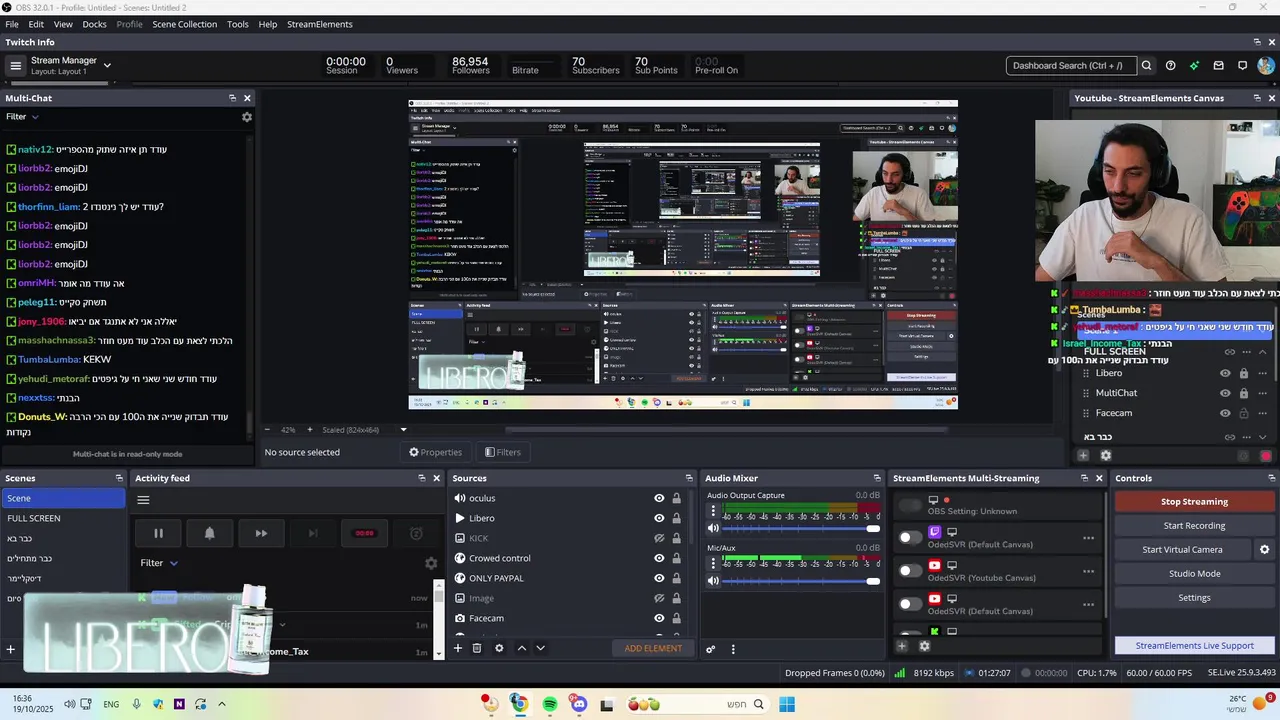Open Twitch OdedSVR row three-dot menu
This screenshot has width=1280, height=720.
coord(1088,538)
